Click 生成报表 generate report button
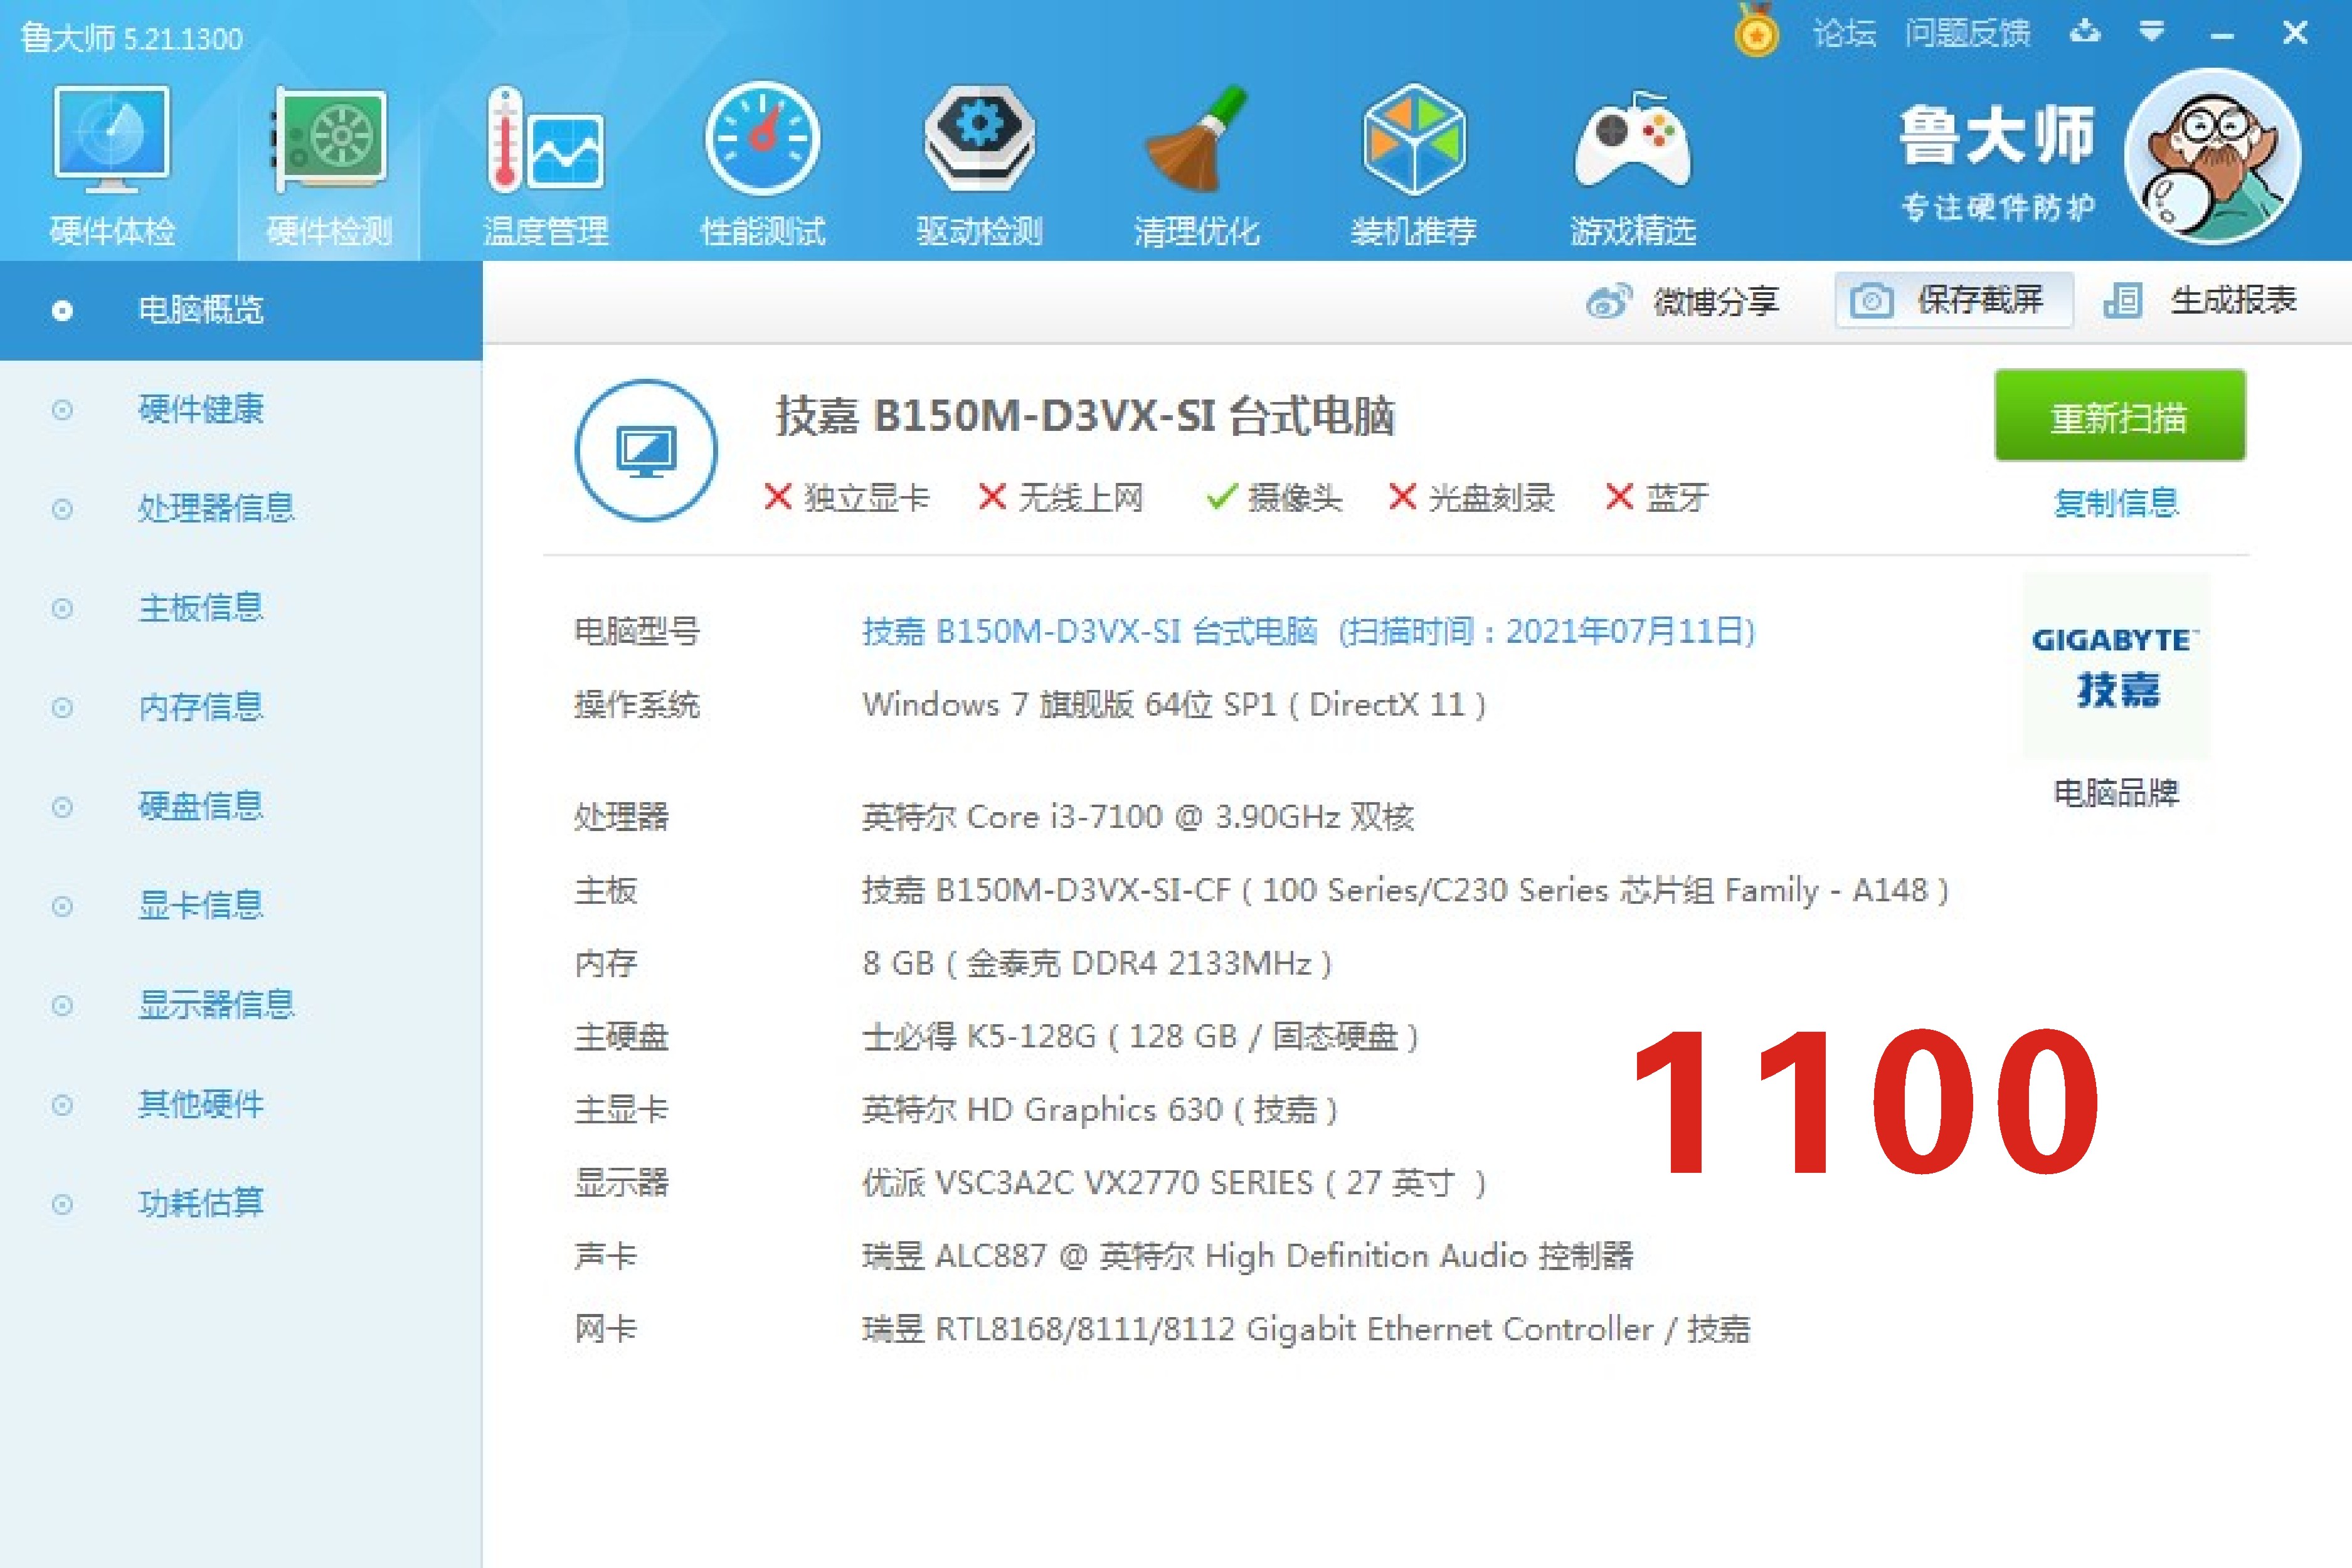Screen dimensions: 2352x1568 coord(2200,300)
